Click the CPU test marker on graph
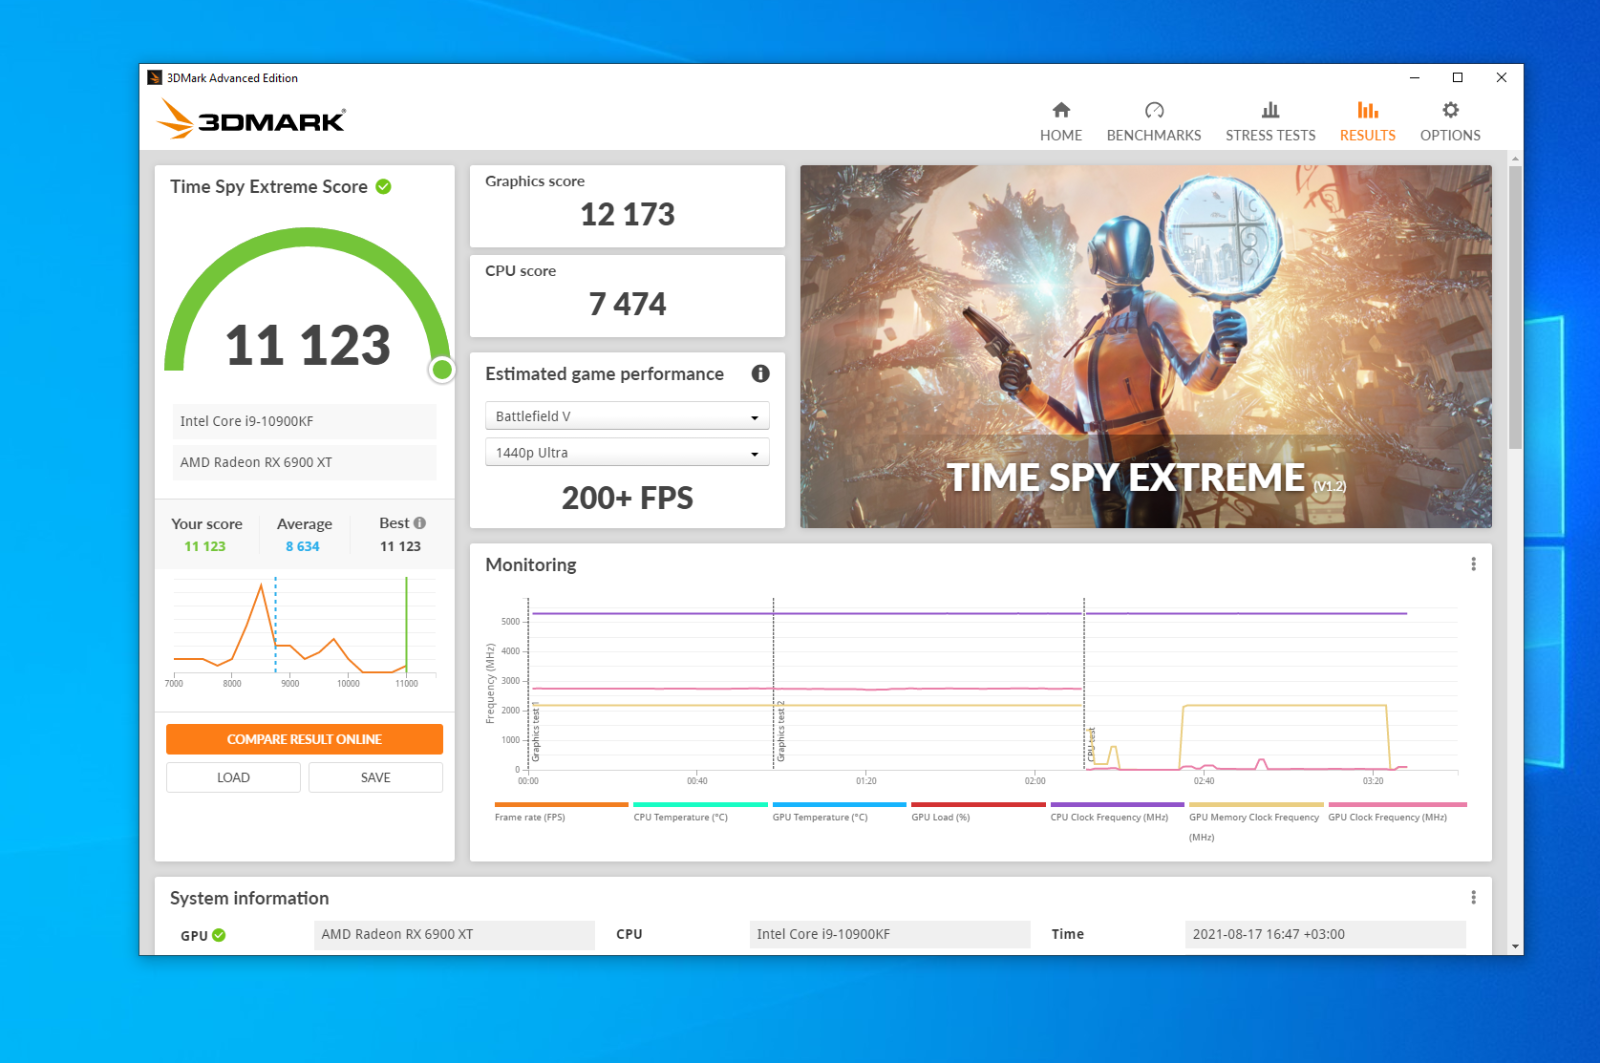Viewport: 1600px width, 1063px height. pos(1092,745)
